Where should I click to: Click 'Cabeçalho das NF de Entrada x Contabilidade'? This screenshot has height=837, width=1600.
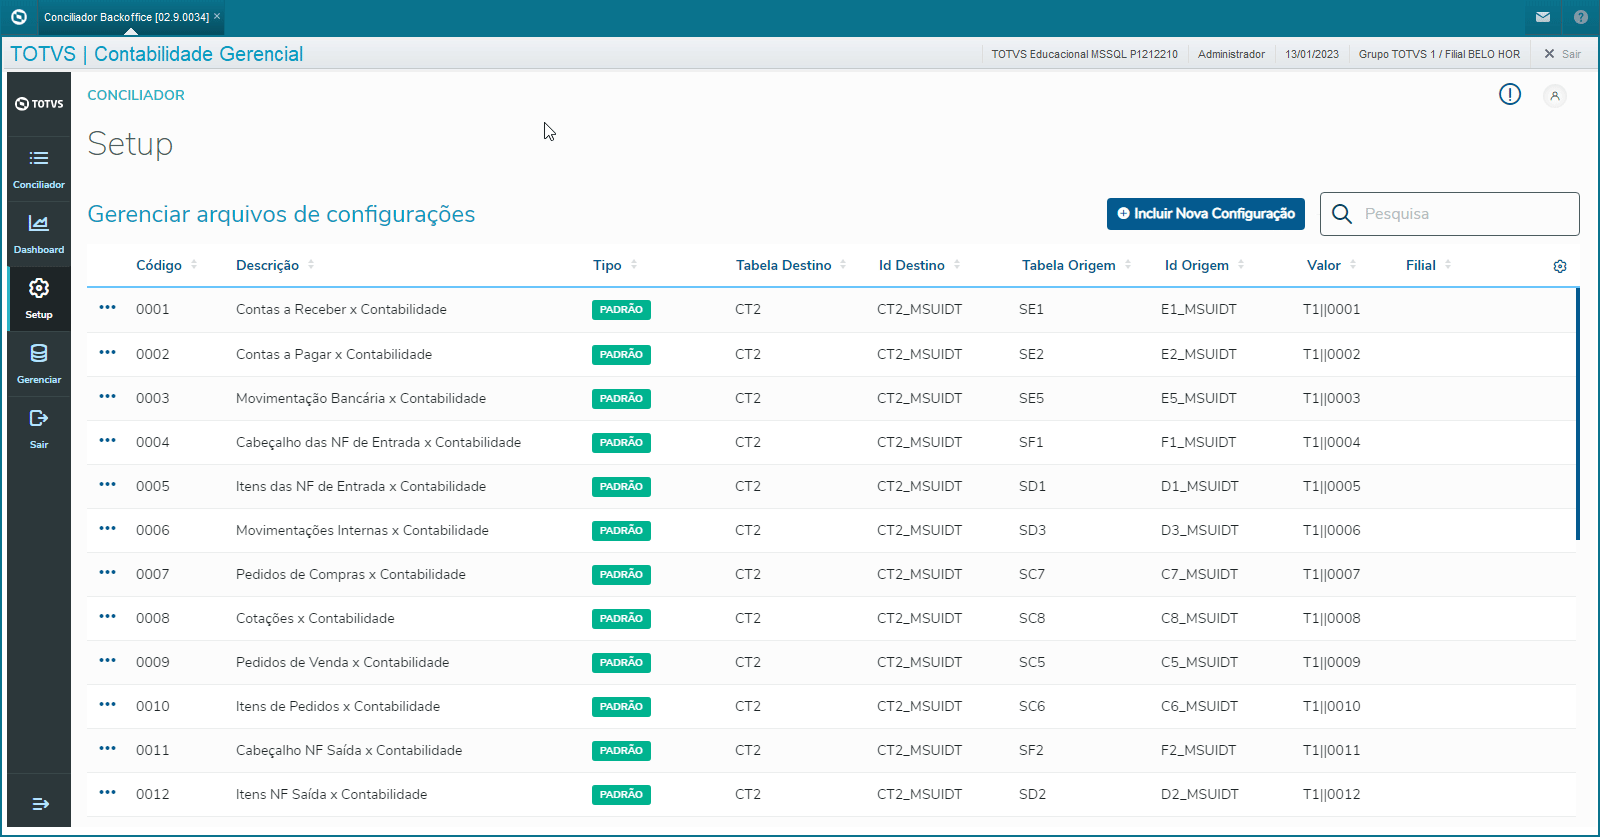(378, 442)
